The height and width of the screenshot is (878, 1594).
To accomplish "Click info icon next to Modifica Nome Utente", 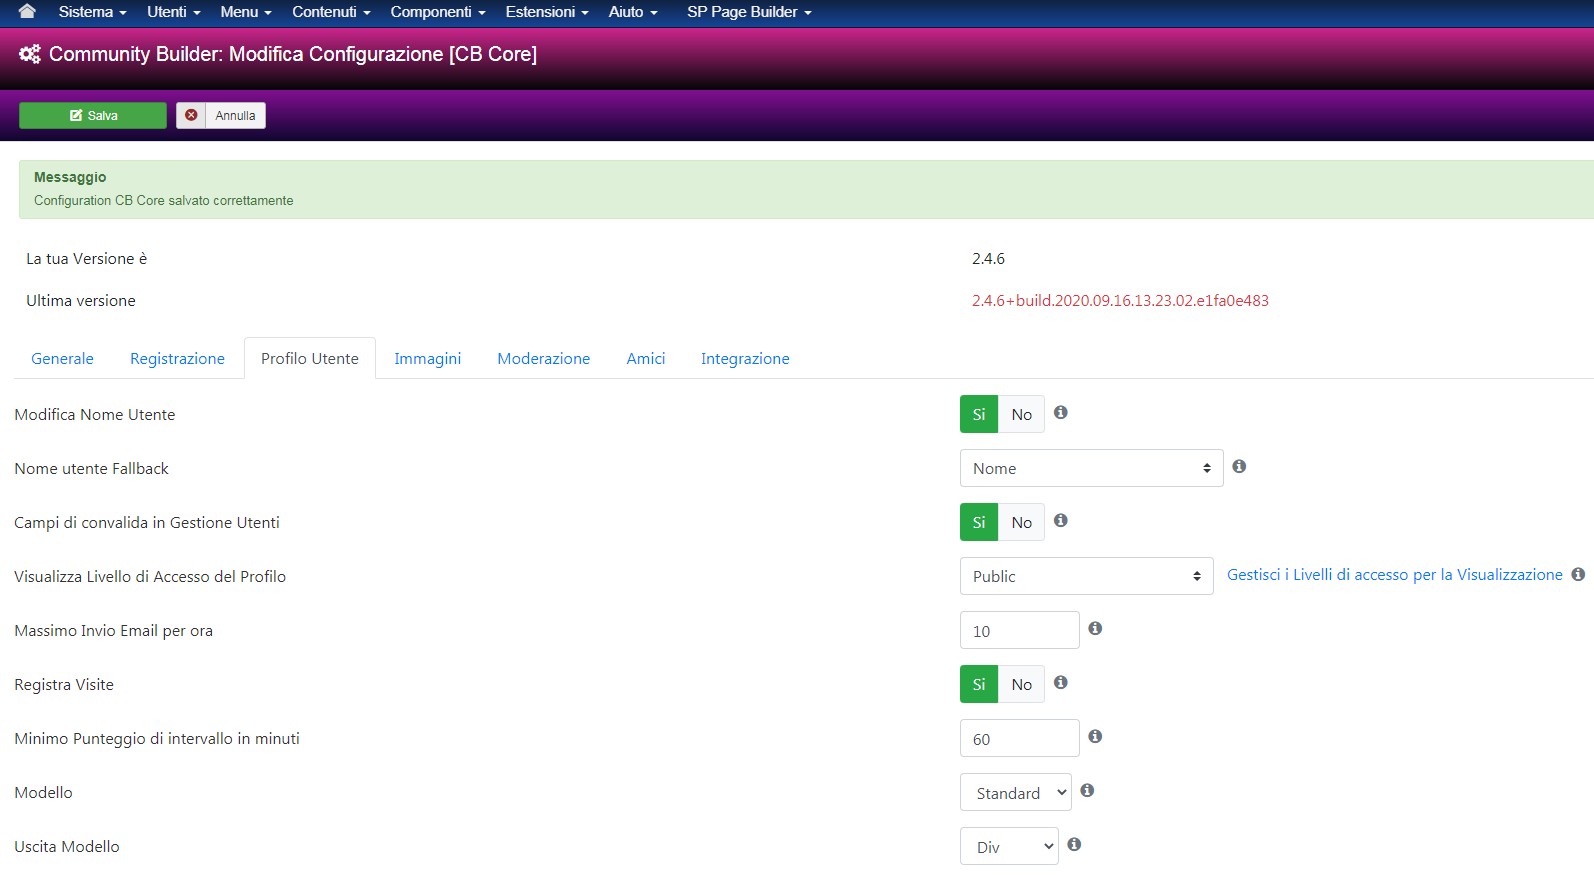I will pyautogui.click(x=1061, y=412).
